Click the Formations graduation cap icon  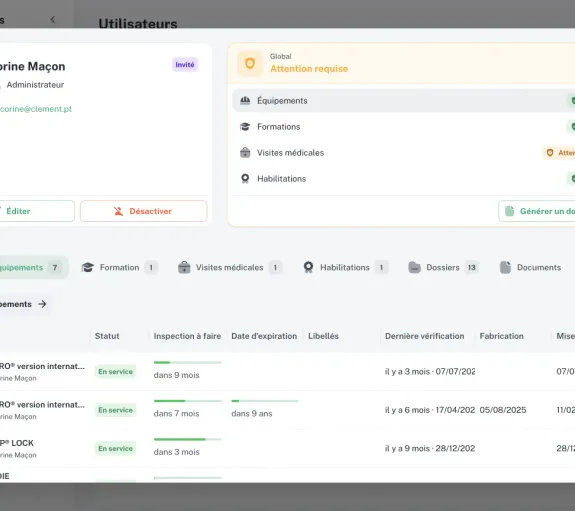[x=245, y=127]
